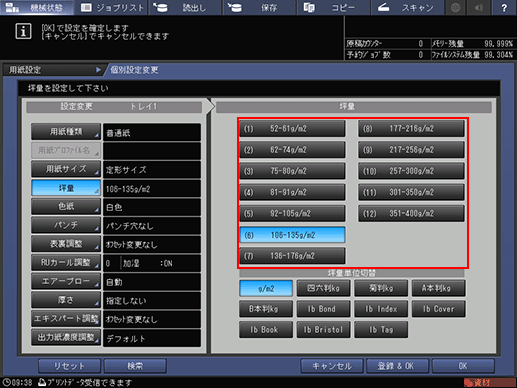
Task: Open the パンチ punch setting
Action: tap(66, 225)
